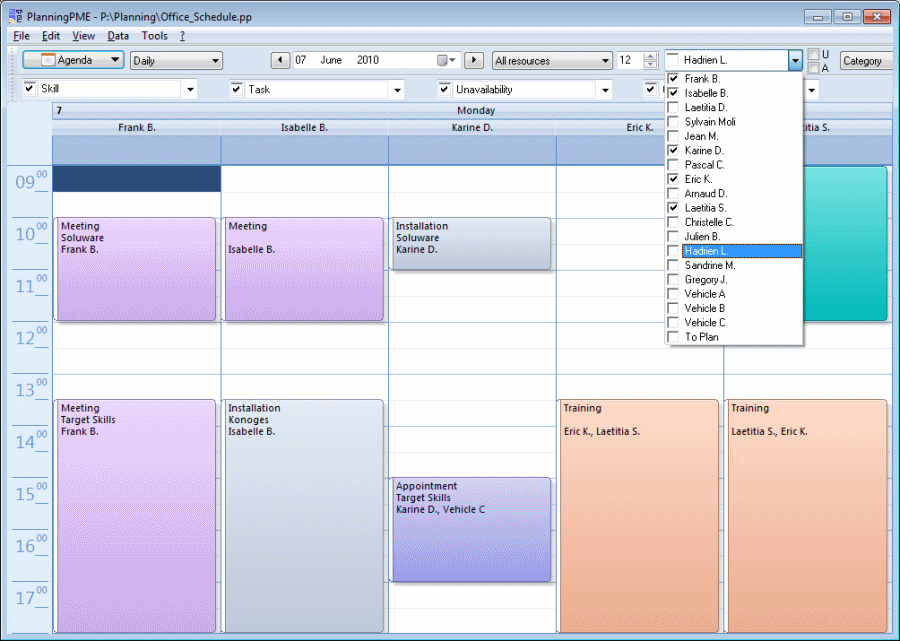Select Karine D. Installation Soluware task
This screenshot has height=641, width=900.
pyautogui.click(x=471, y=243)
